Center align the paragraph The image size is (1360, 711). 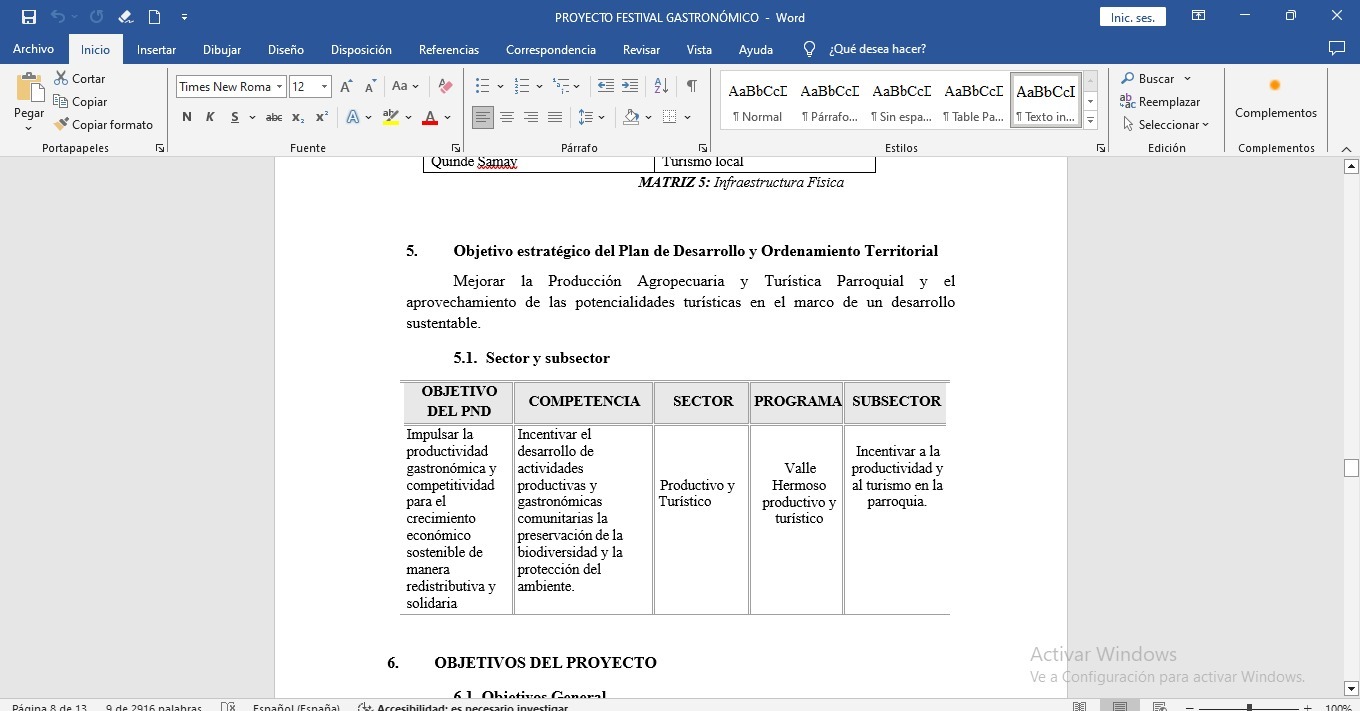(507, 117)
